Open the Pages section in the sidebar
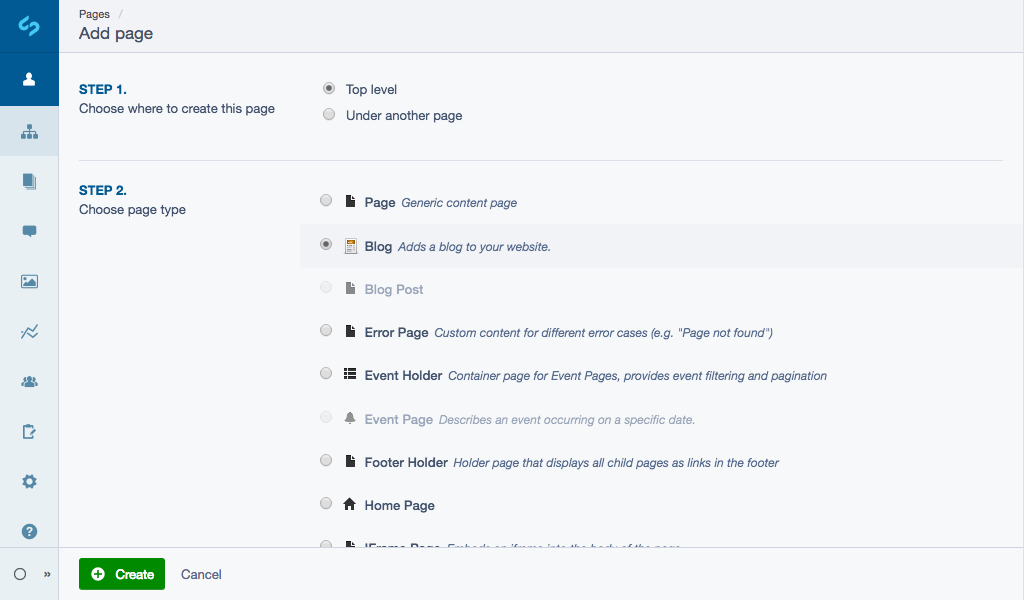 pyautogui.click(x=29, y=130)
